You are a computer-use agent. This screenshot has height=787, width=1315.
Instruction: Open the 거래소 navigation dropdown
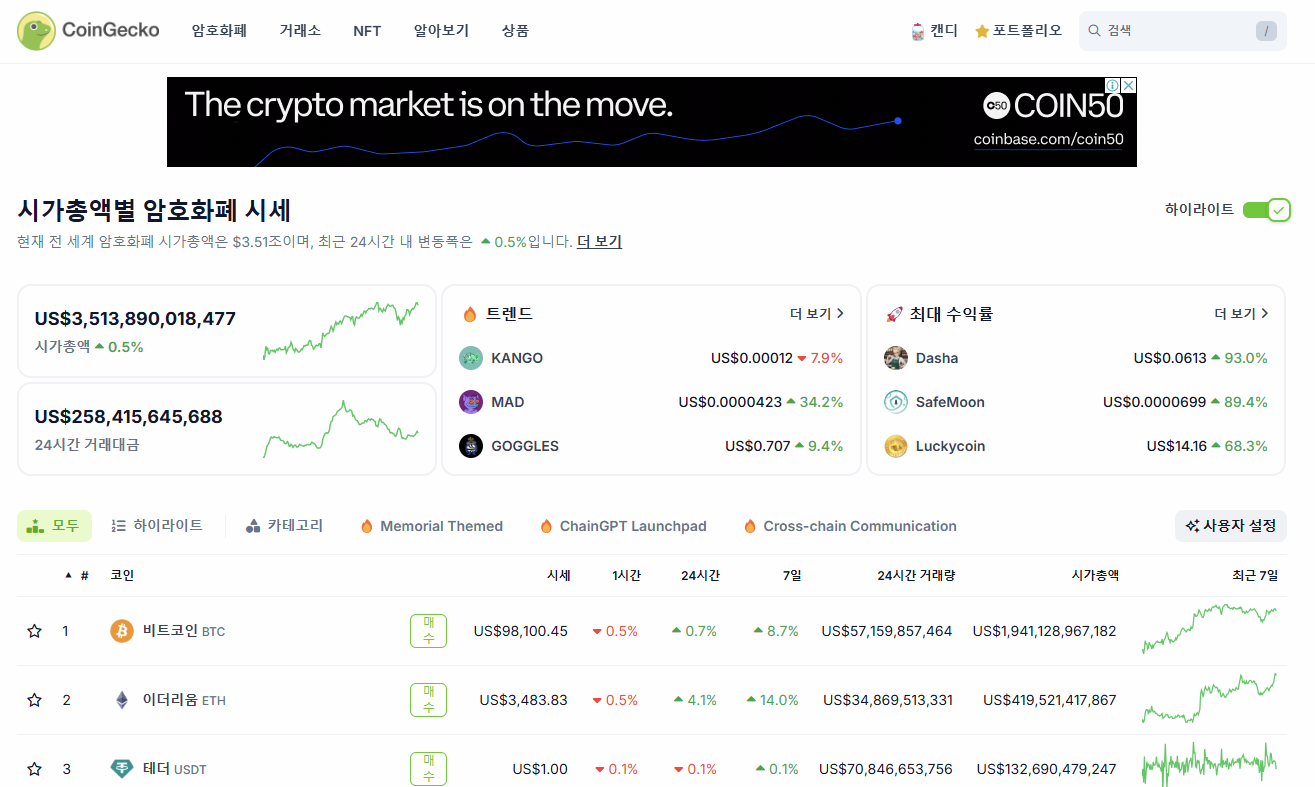coord(300,30)
